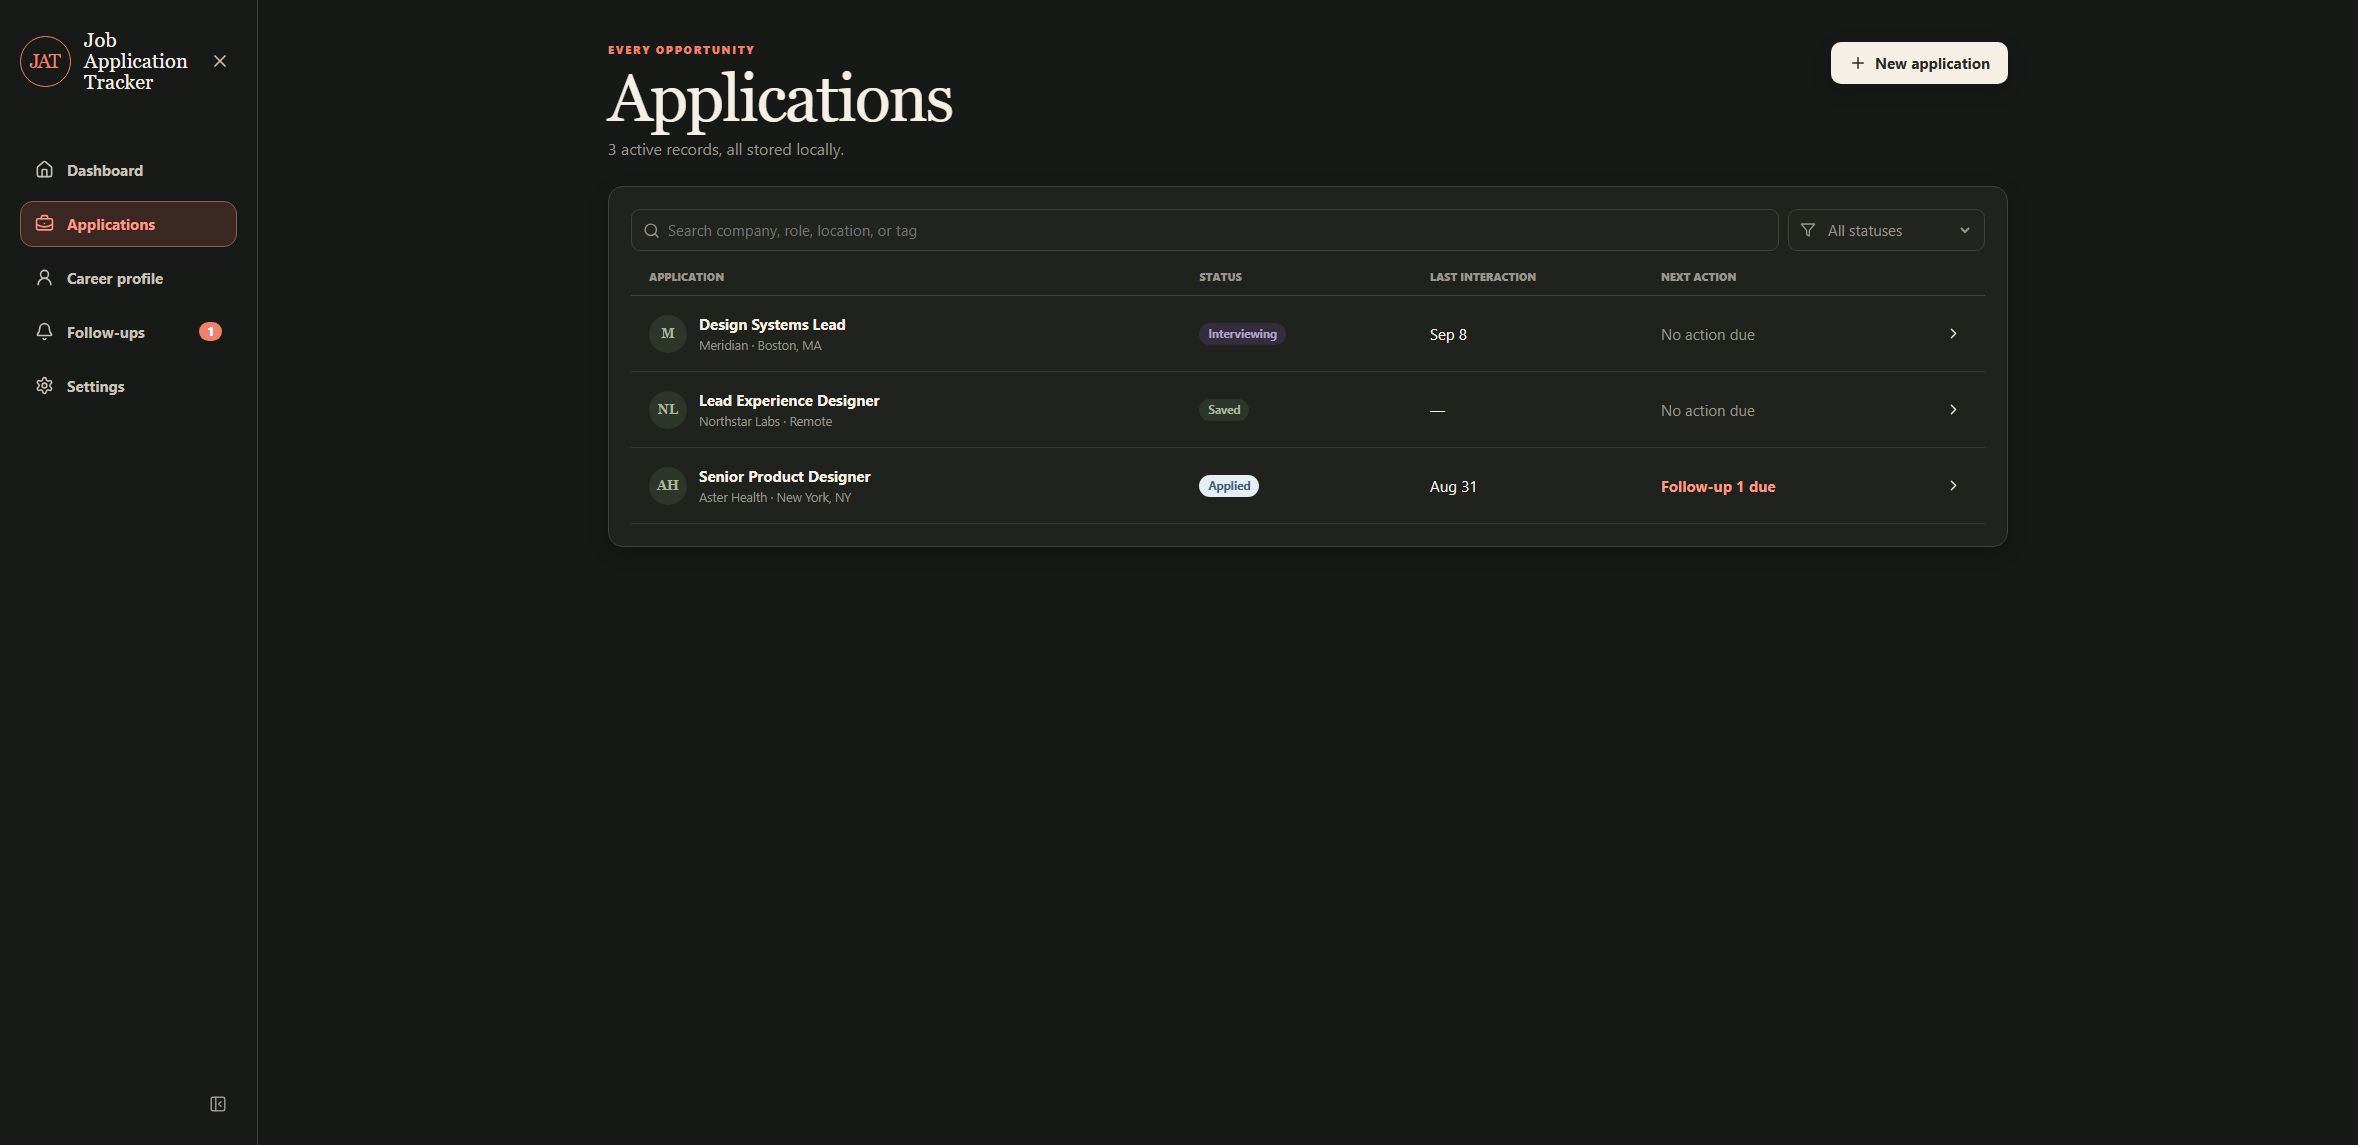2358x1145 pixels.
Task: Click the Dashboard home icon
Action: tap(44, 169)
